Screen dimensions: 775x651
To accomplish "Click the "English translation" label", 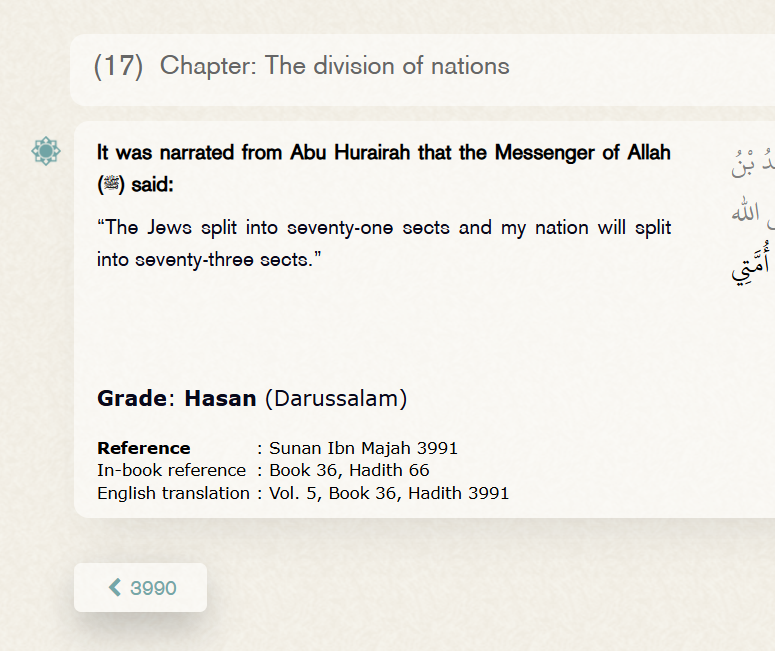I will tap(173, 493).
